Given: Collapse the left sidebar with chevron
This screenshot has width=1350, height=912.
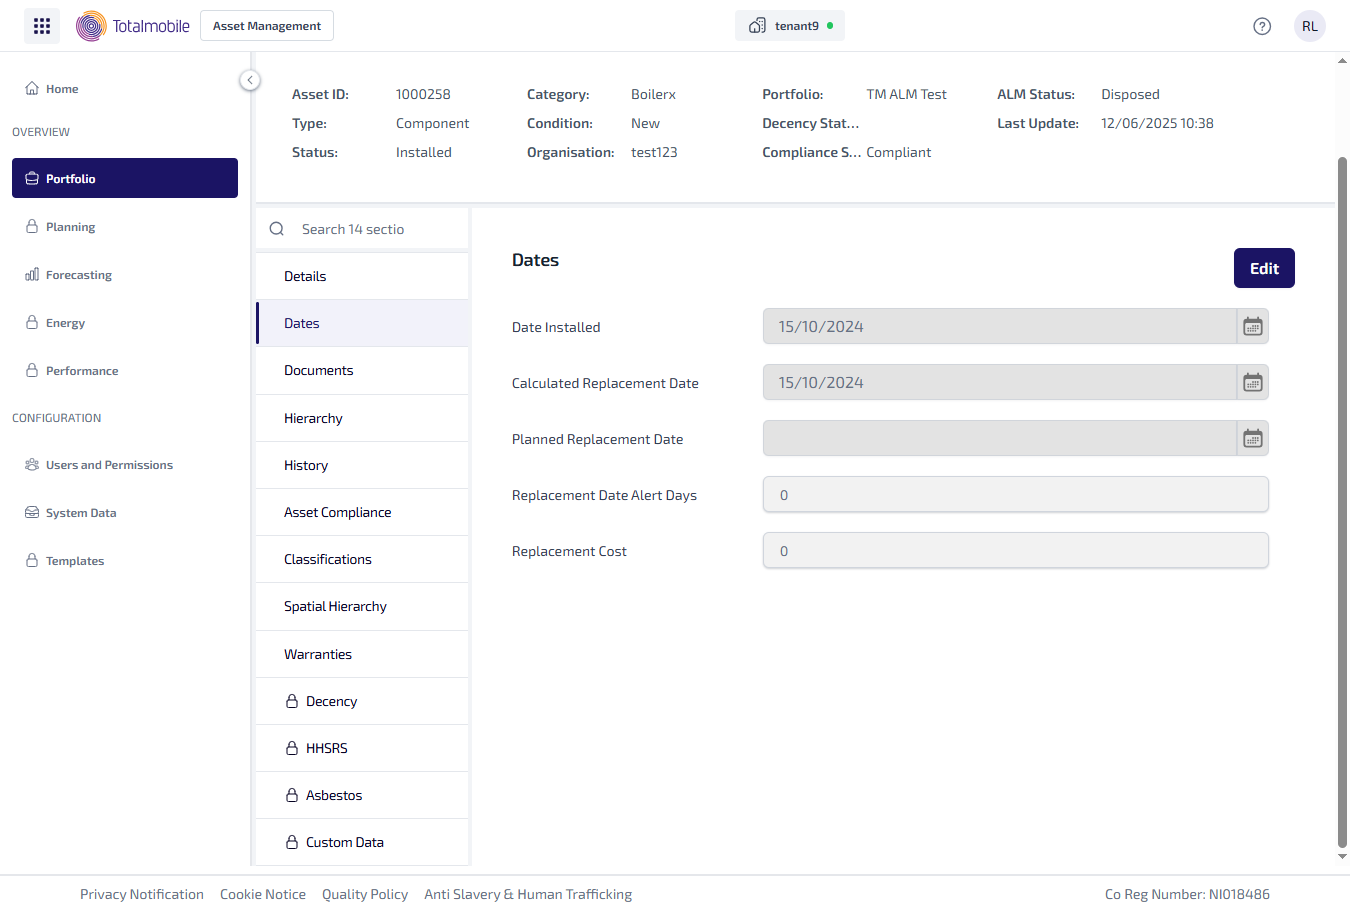Looking at the screenshot, I should [250, 80].
